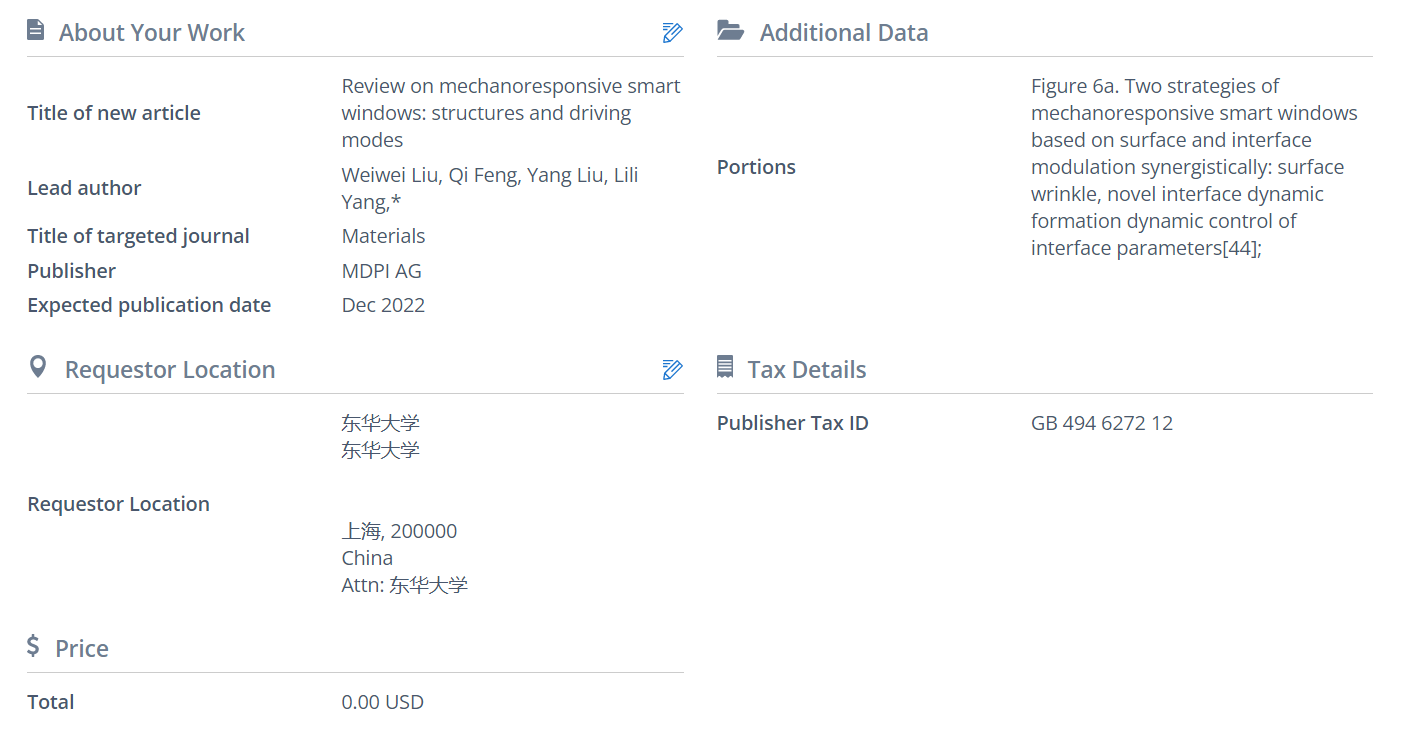This screenshot has width=1405, height=748.
Task: Click the receipt icon beside Tax Details
Action: (x=725, y=367)
